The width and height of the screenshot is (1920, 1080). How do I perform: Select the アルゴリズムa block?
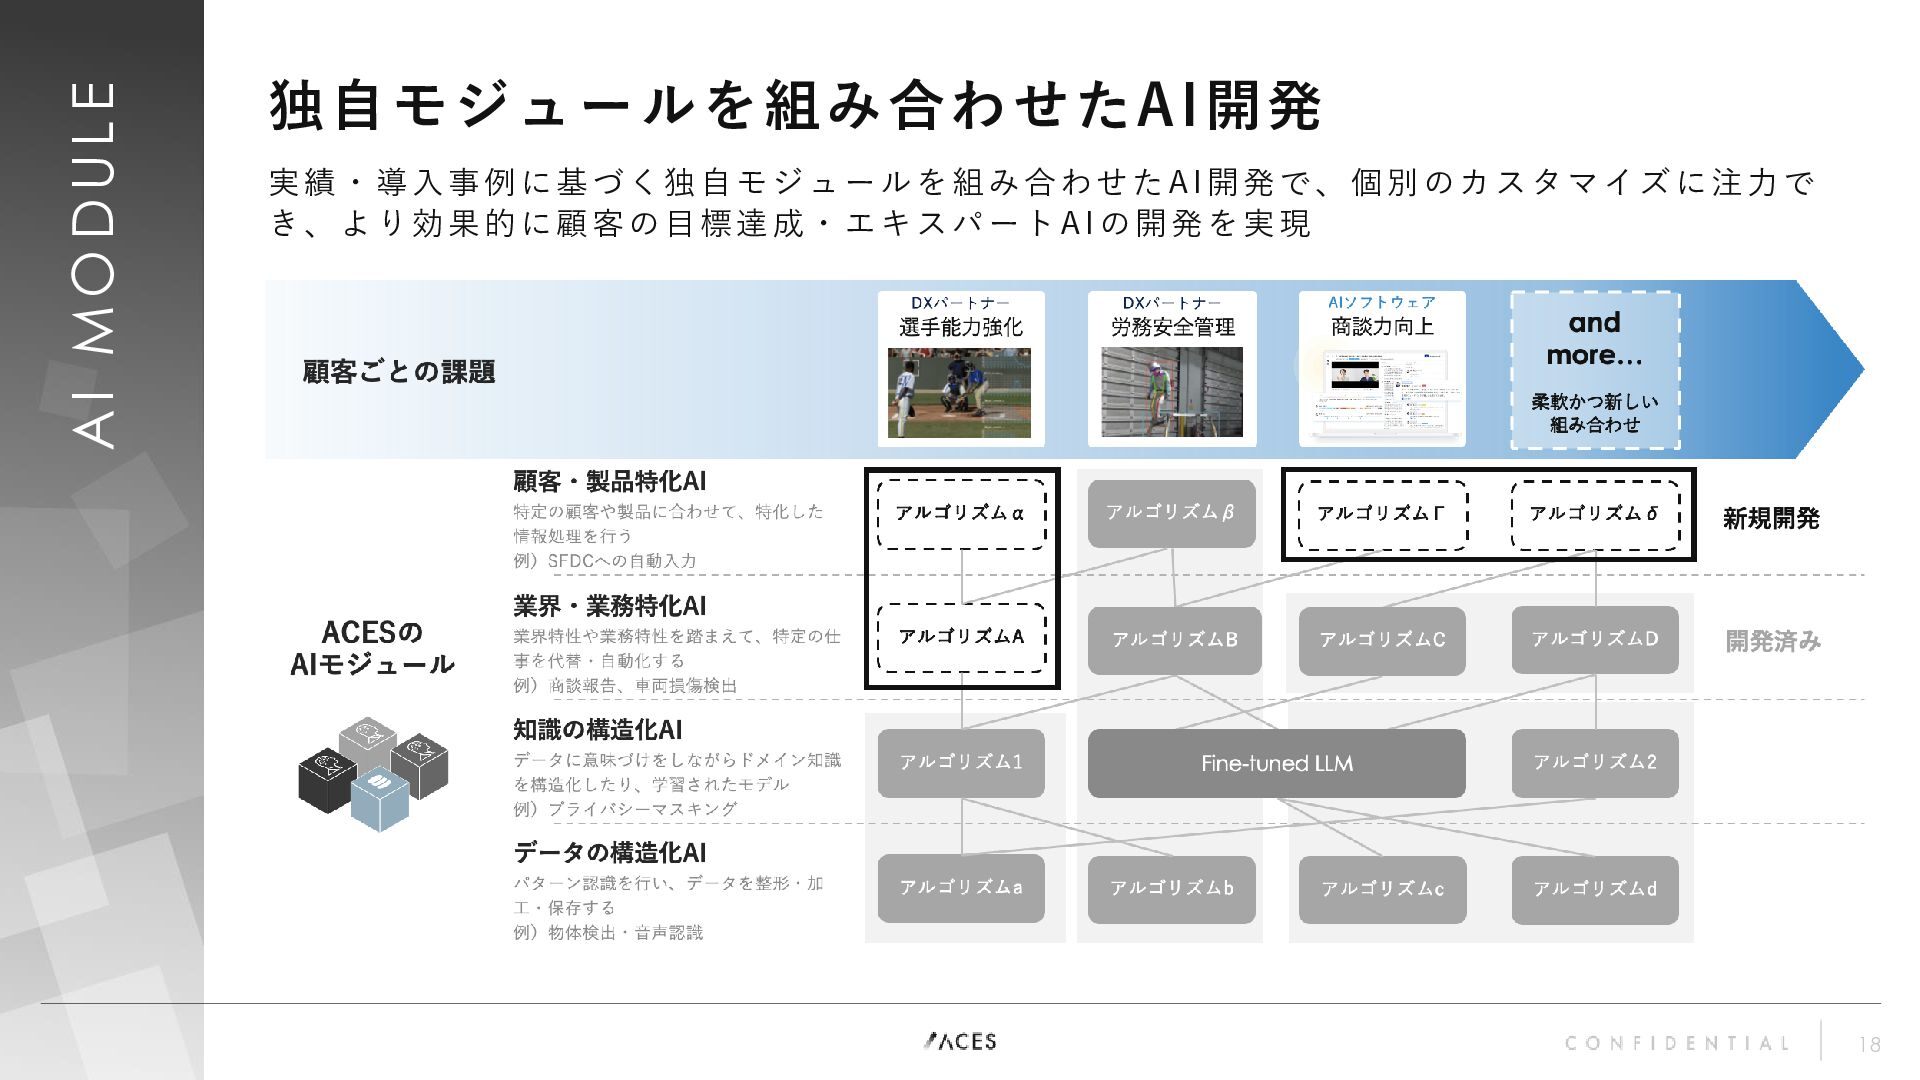coord(961,888)
